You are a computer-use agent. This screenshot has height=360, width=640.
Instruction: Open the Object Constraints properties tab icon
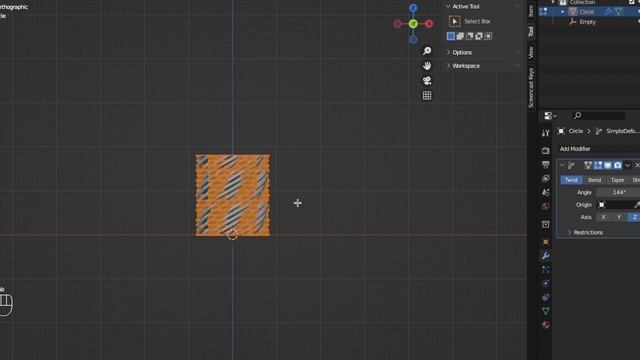click(545, 297)
